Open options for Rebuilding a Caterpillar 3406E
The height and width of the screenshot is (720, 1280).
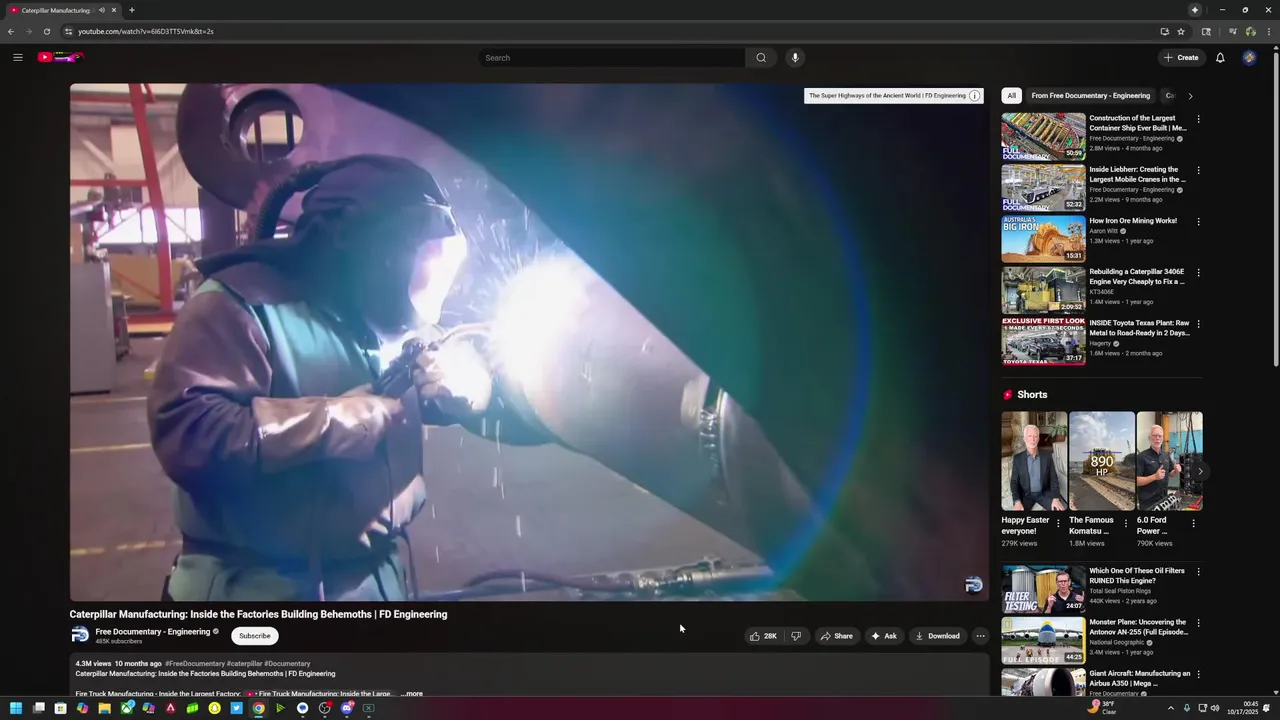(x=1198, y=273)
